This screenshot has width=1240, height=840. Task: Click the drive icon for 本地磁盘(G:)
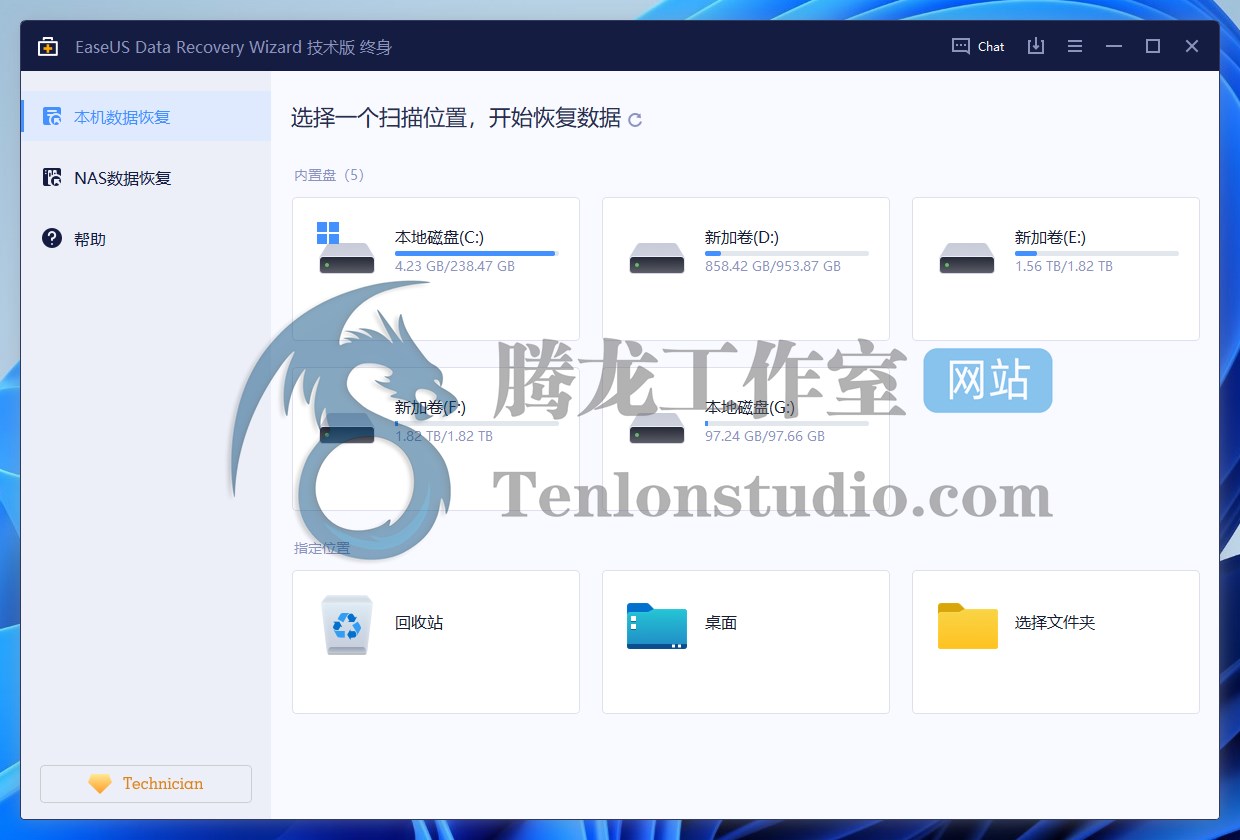pyautogui.click(x=657, y=428)
